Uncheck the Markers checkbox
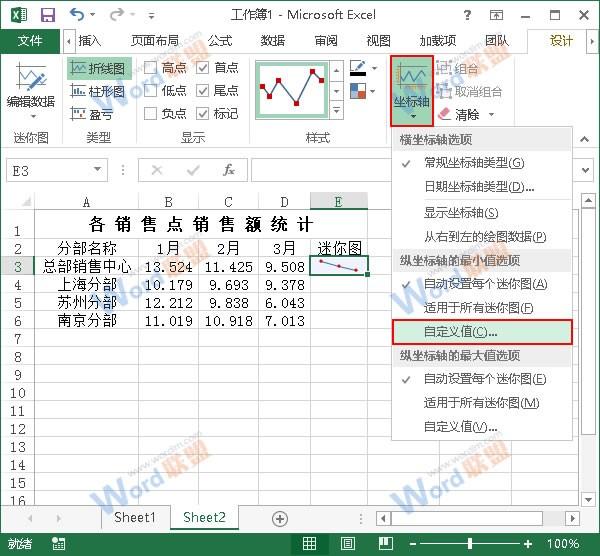Image resolution: width=600 pixels, height=556 pixels. (202, 113)
